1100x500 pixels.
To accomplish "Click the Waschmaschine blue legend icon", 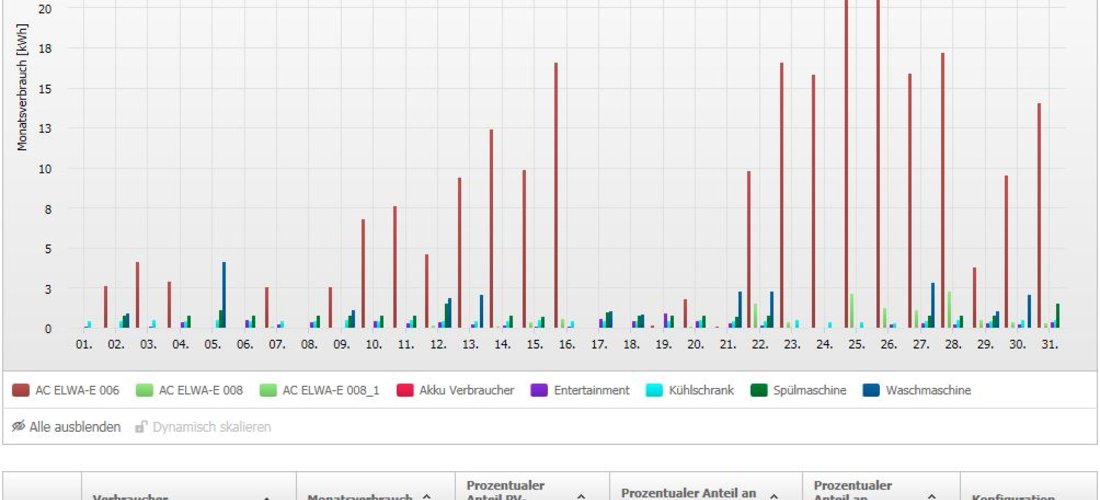I will tap(871, 391).
